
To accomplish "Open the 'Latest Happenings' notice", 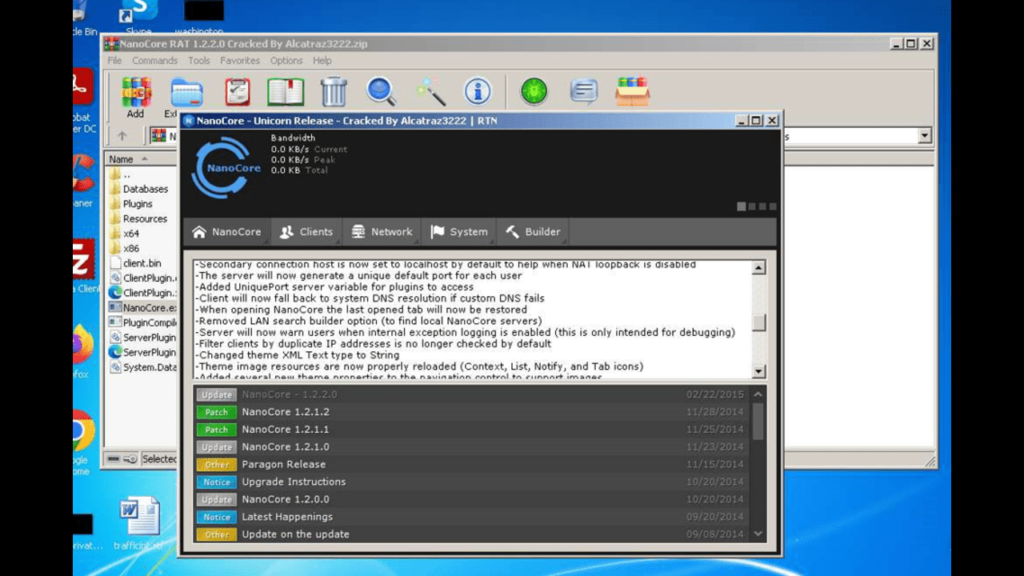I will tap(472, 517).
